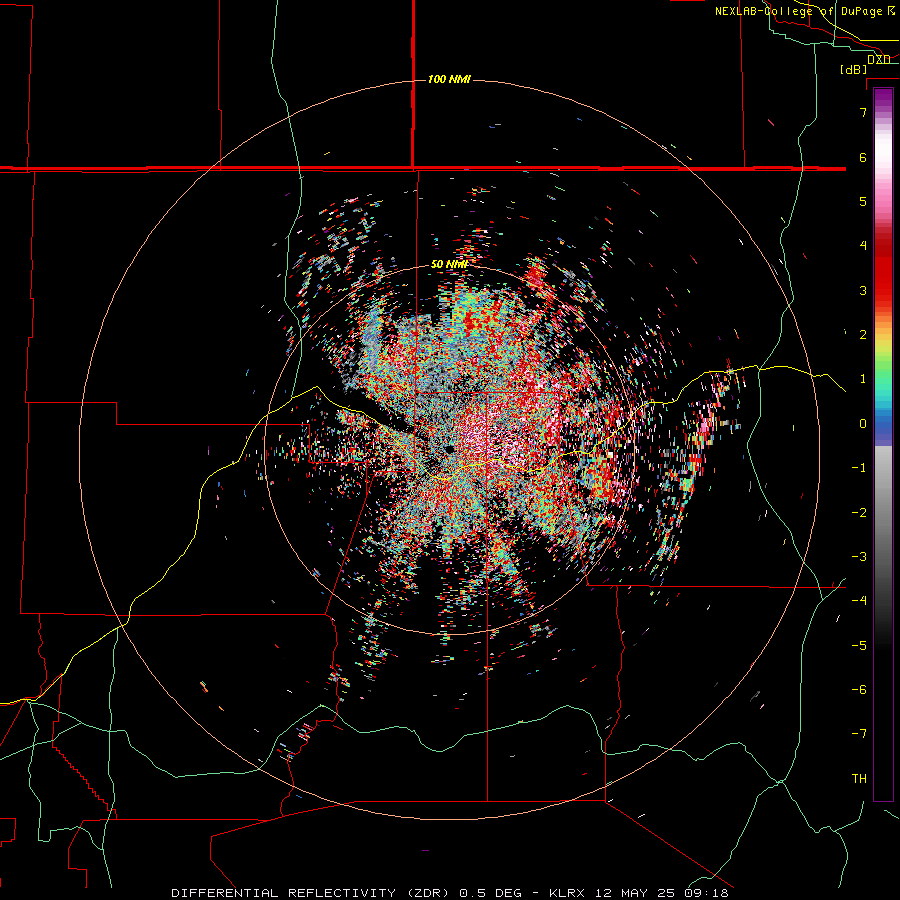Click the ZDR color scale bar

(x=883, y=444)
